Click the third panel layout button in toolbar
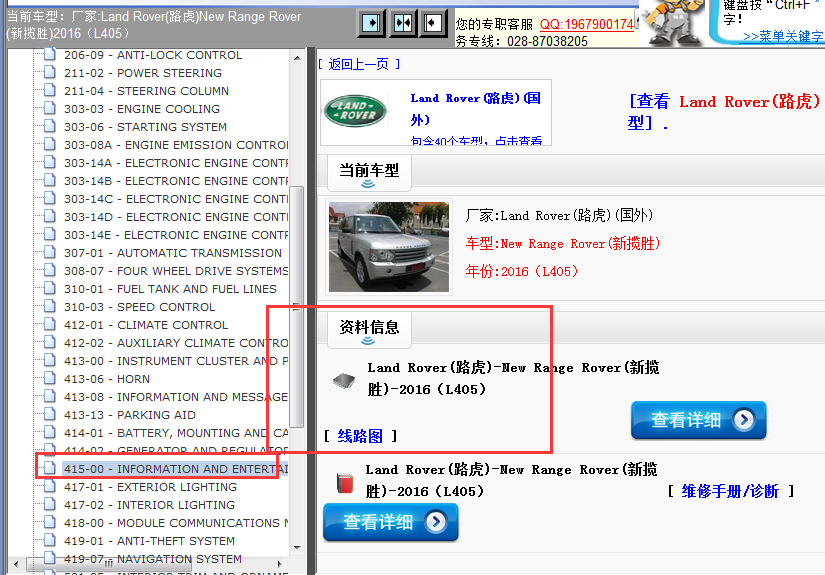The image size is (825, 575). pos(434,22)
